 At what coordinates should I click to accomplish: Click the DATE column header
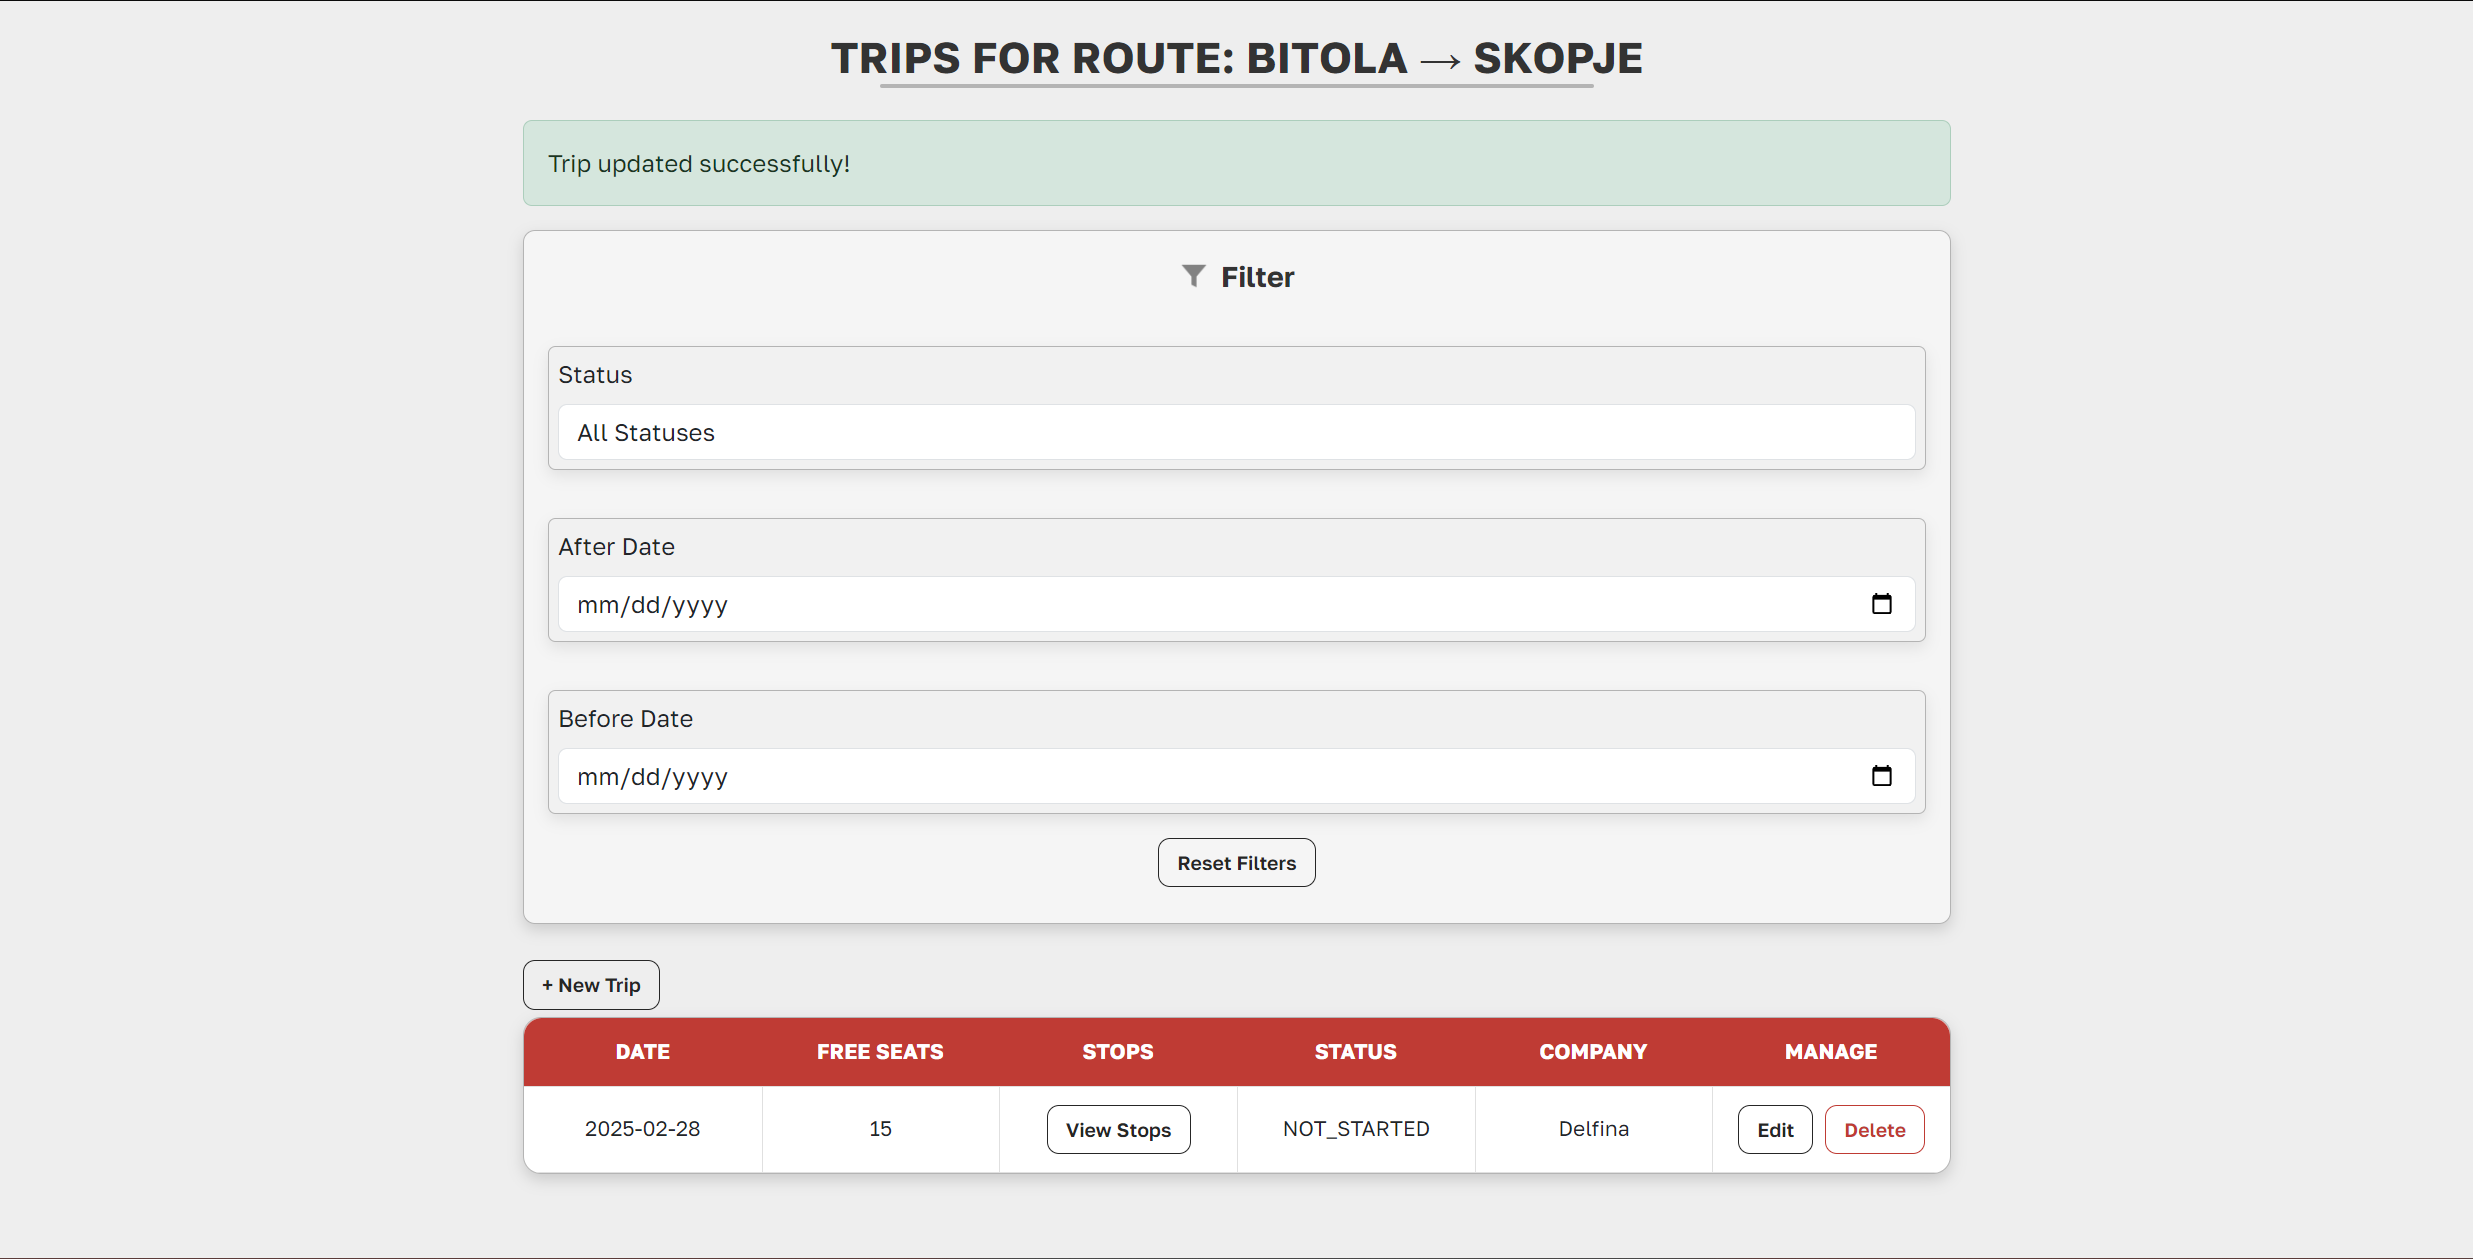tap(643, 1052)
